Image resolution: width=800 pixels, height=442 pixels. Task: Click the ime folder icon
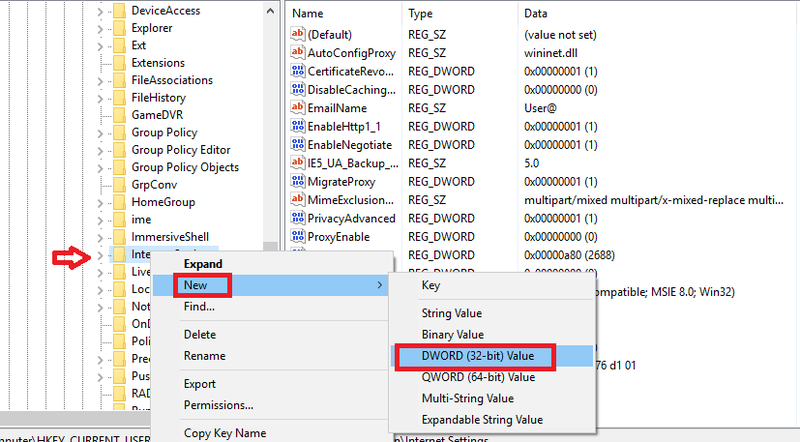pos(119,219)
